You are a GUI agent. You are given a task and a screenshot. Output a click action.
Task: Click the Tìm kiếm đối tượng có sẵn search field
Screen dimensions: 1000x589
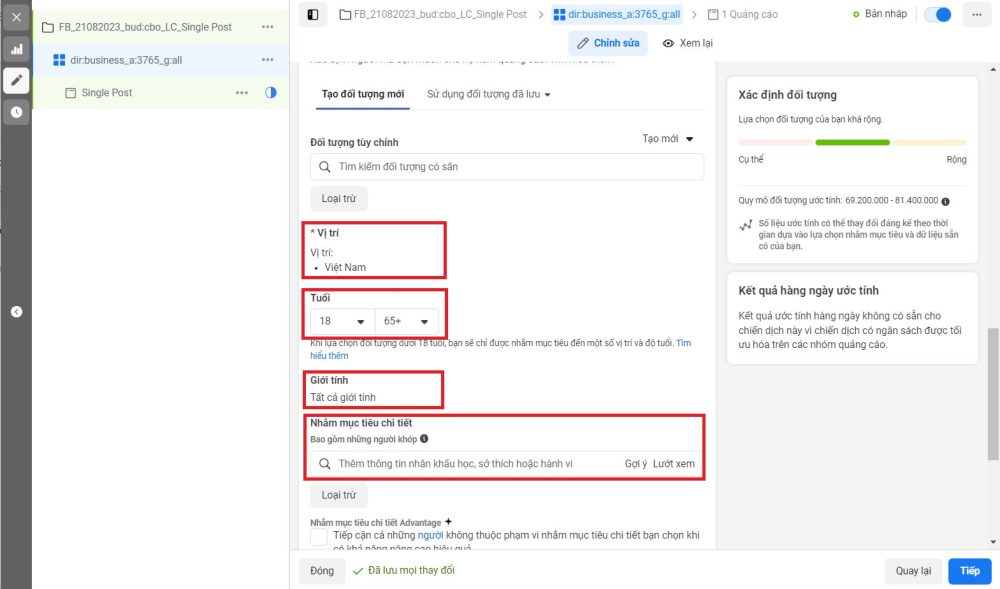pos(507,167)
